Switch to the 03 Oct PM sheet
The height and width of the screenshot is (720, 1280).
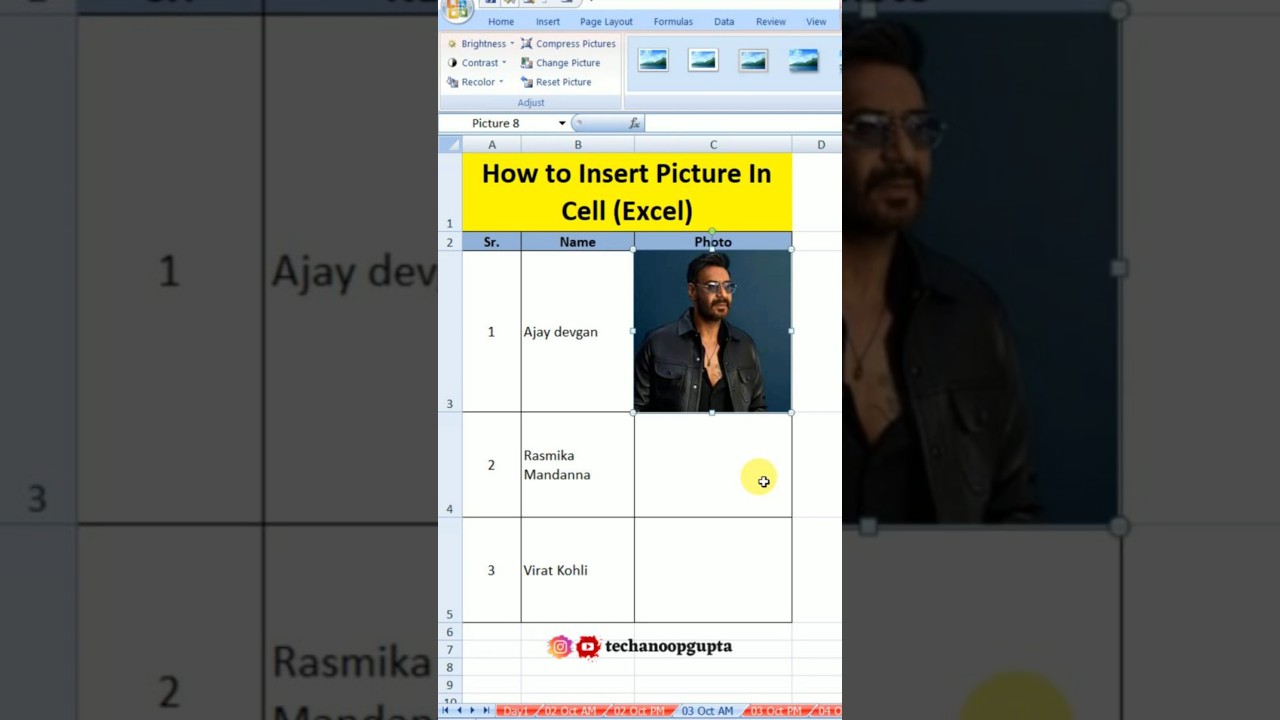[x=776, y=711]
